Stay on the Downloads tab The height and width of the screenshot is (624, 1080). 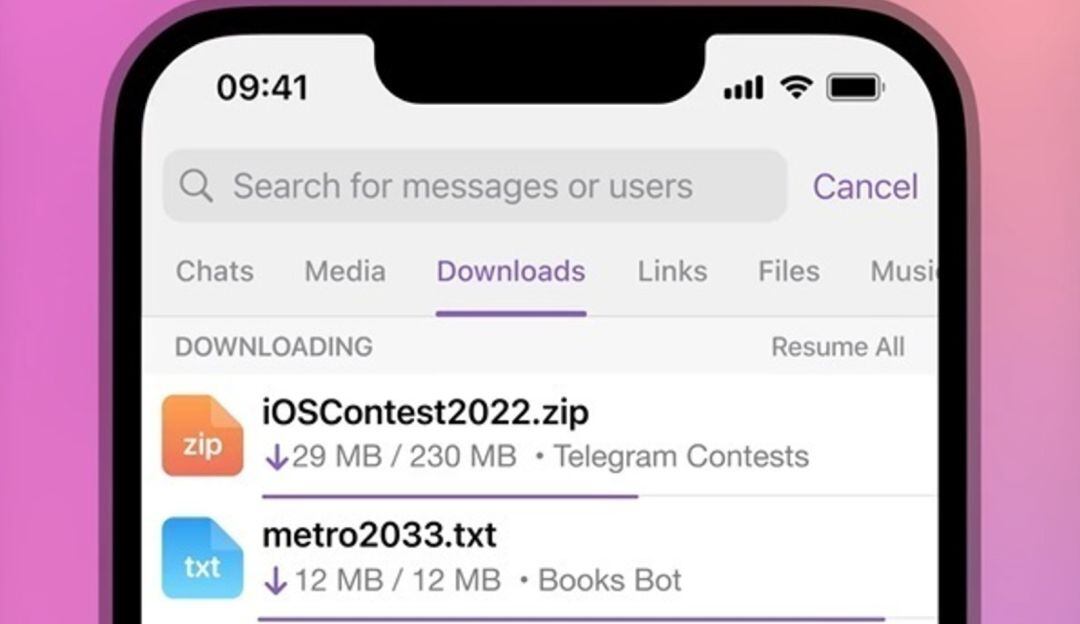pos(510,271)
